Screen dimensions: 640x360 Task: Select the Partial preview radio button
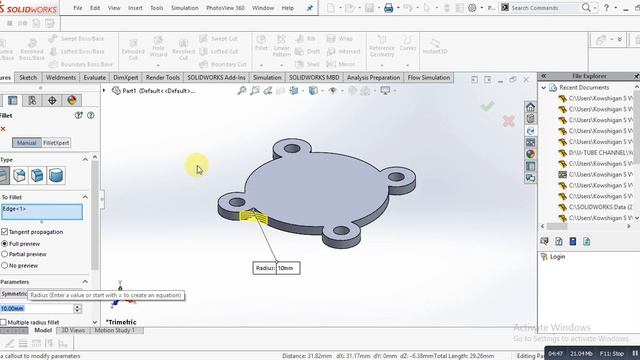(4, 254)
